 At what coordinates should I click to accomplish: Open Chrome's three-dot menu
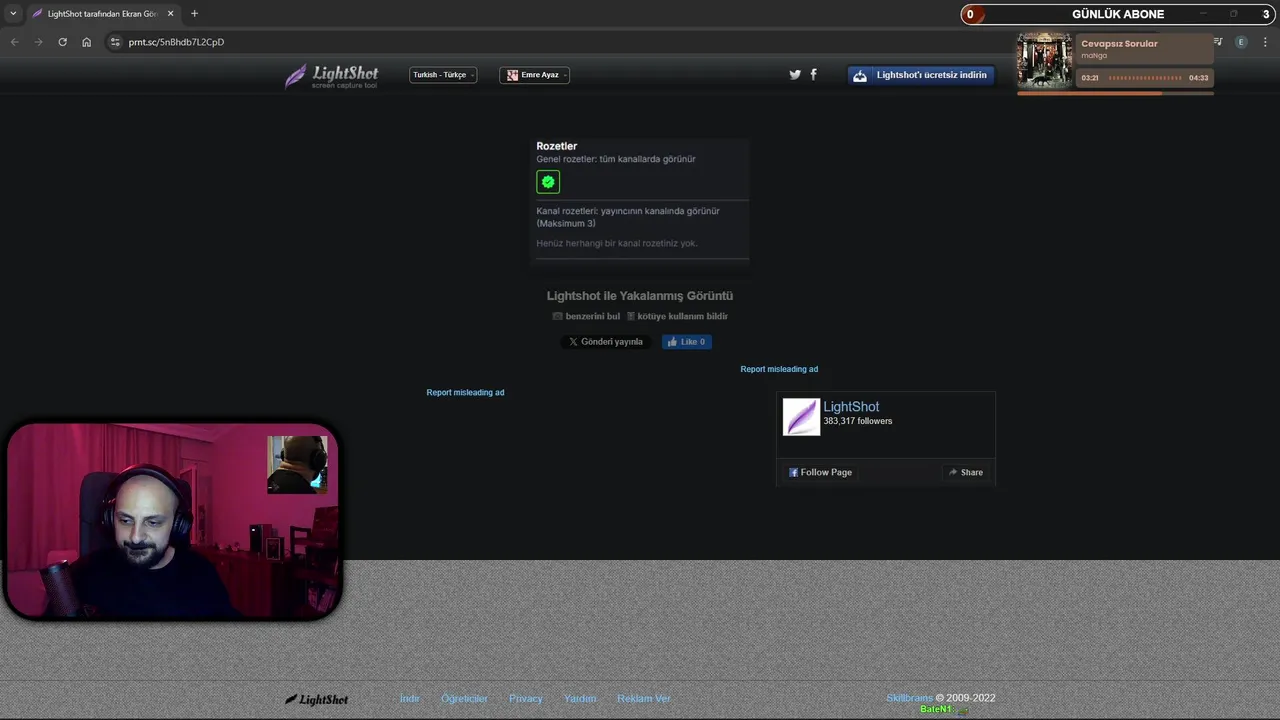pos(1265,42)
